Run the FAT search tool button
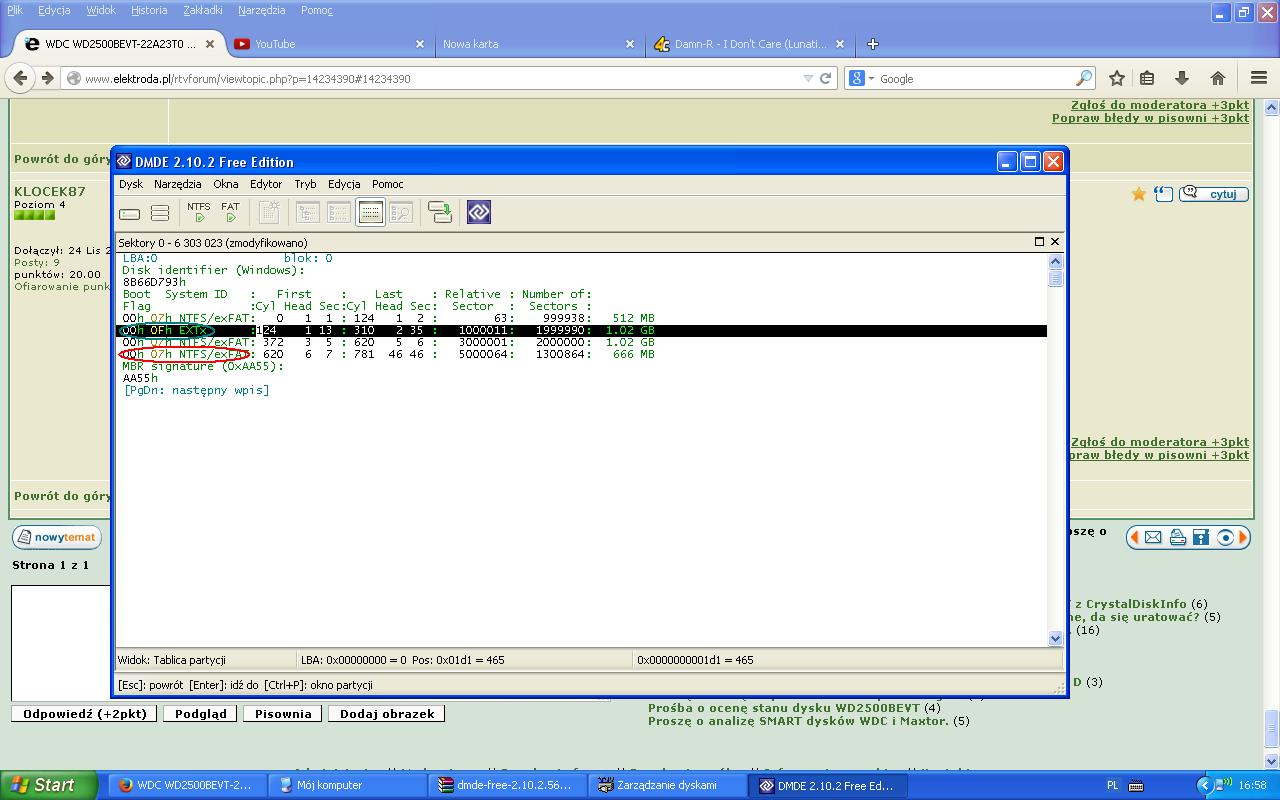The width and height of the screenshot is (1280, 800). click(x=230, y=212)
